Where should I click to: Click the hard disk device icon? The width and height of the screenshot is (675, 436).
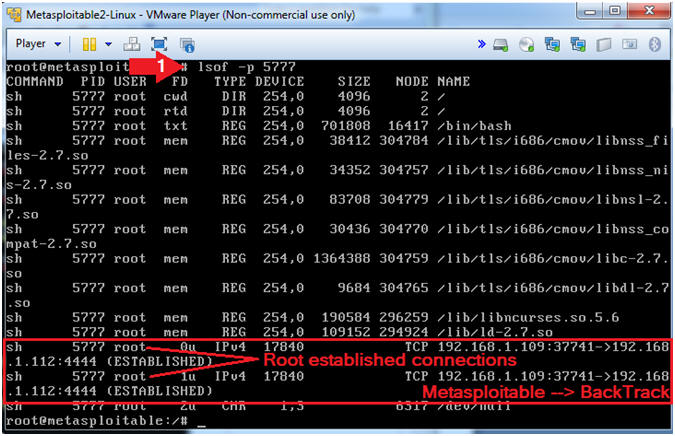tap(501, 45)
